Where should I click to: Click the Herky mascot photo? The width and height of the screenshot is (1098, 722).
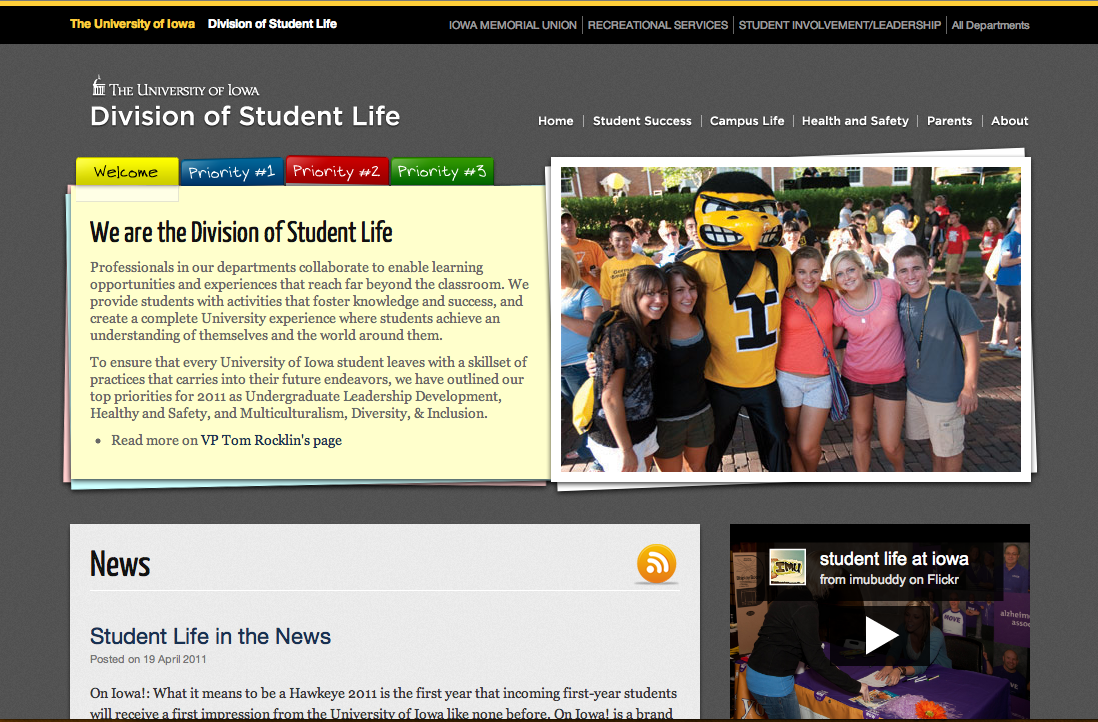point(791,319)
